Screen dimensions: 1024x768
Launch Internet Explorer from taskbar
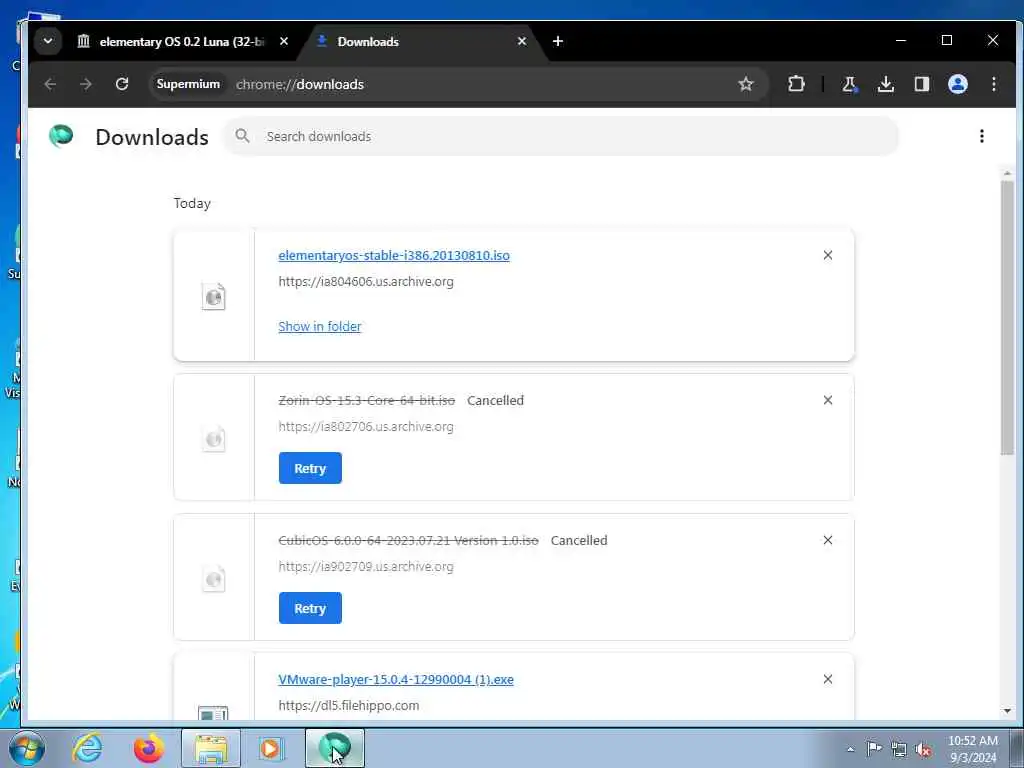[x=88, y=748]
